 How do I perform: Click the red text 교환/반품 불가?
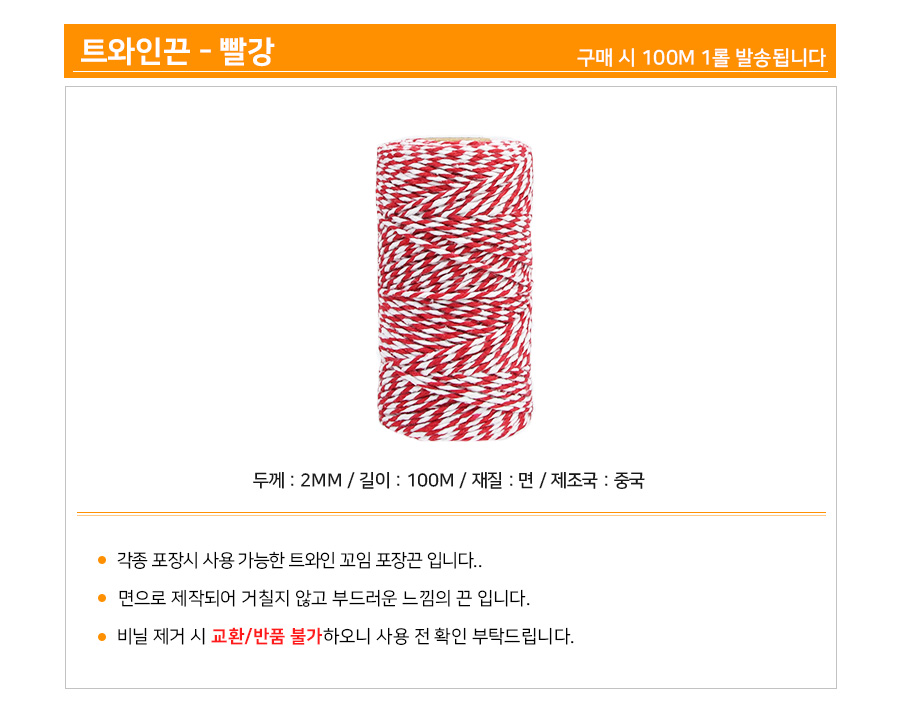(266, 636)
